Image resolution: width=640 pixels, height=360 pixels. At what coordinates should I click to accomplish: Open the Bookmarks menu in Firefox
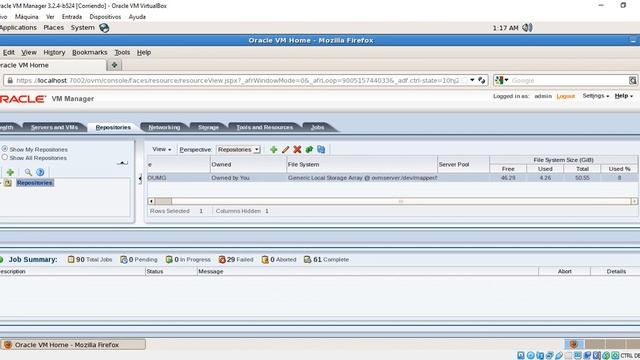[89, 53]
